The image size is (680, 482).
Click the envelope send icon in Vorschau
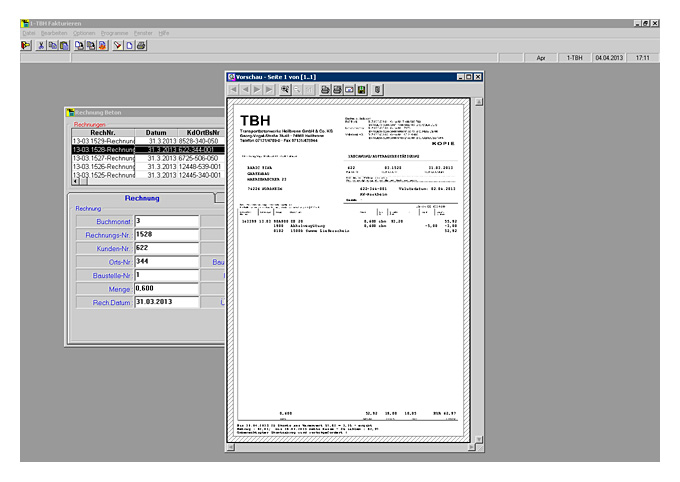(x=349, y=89)
